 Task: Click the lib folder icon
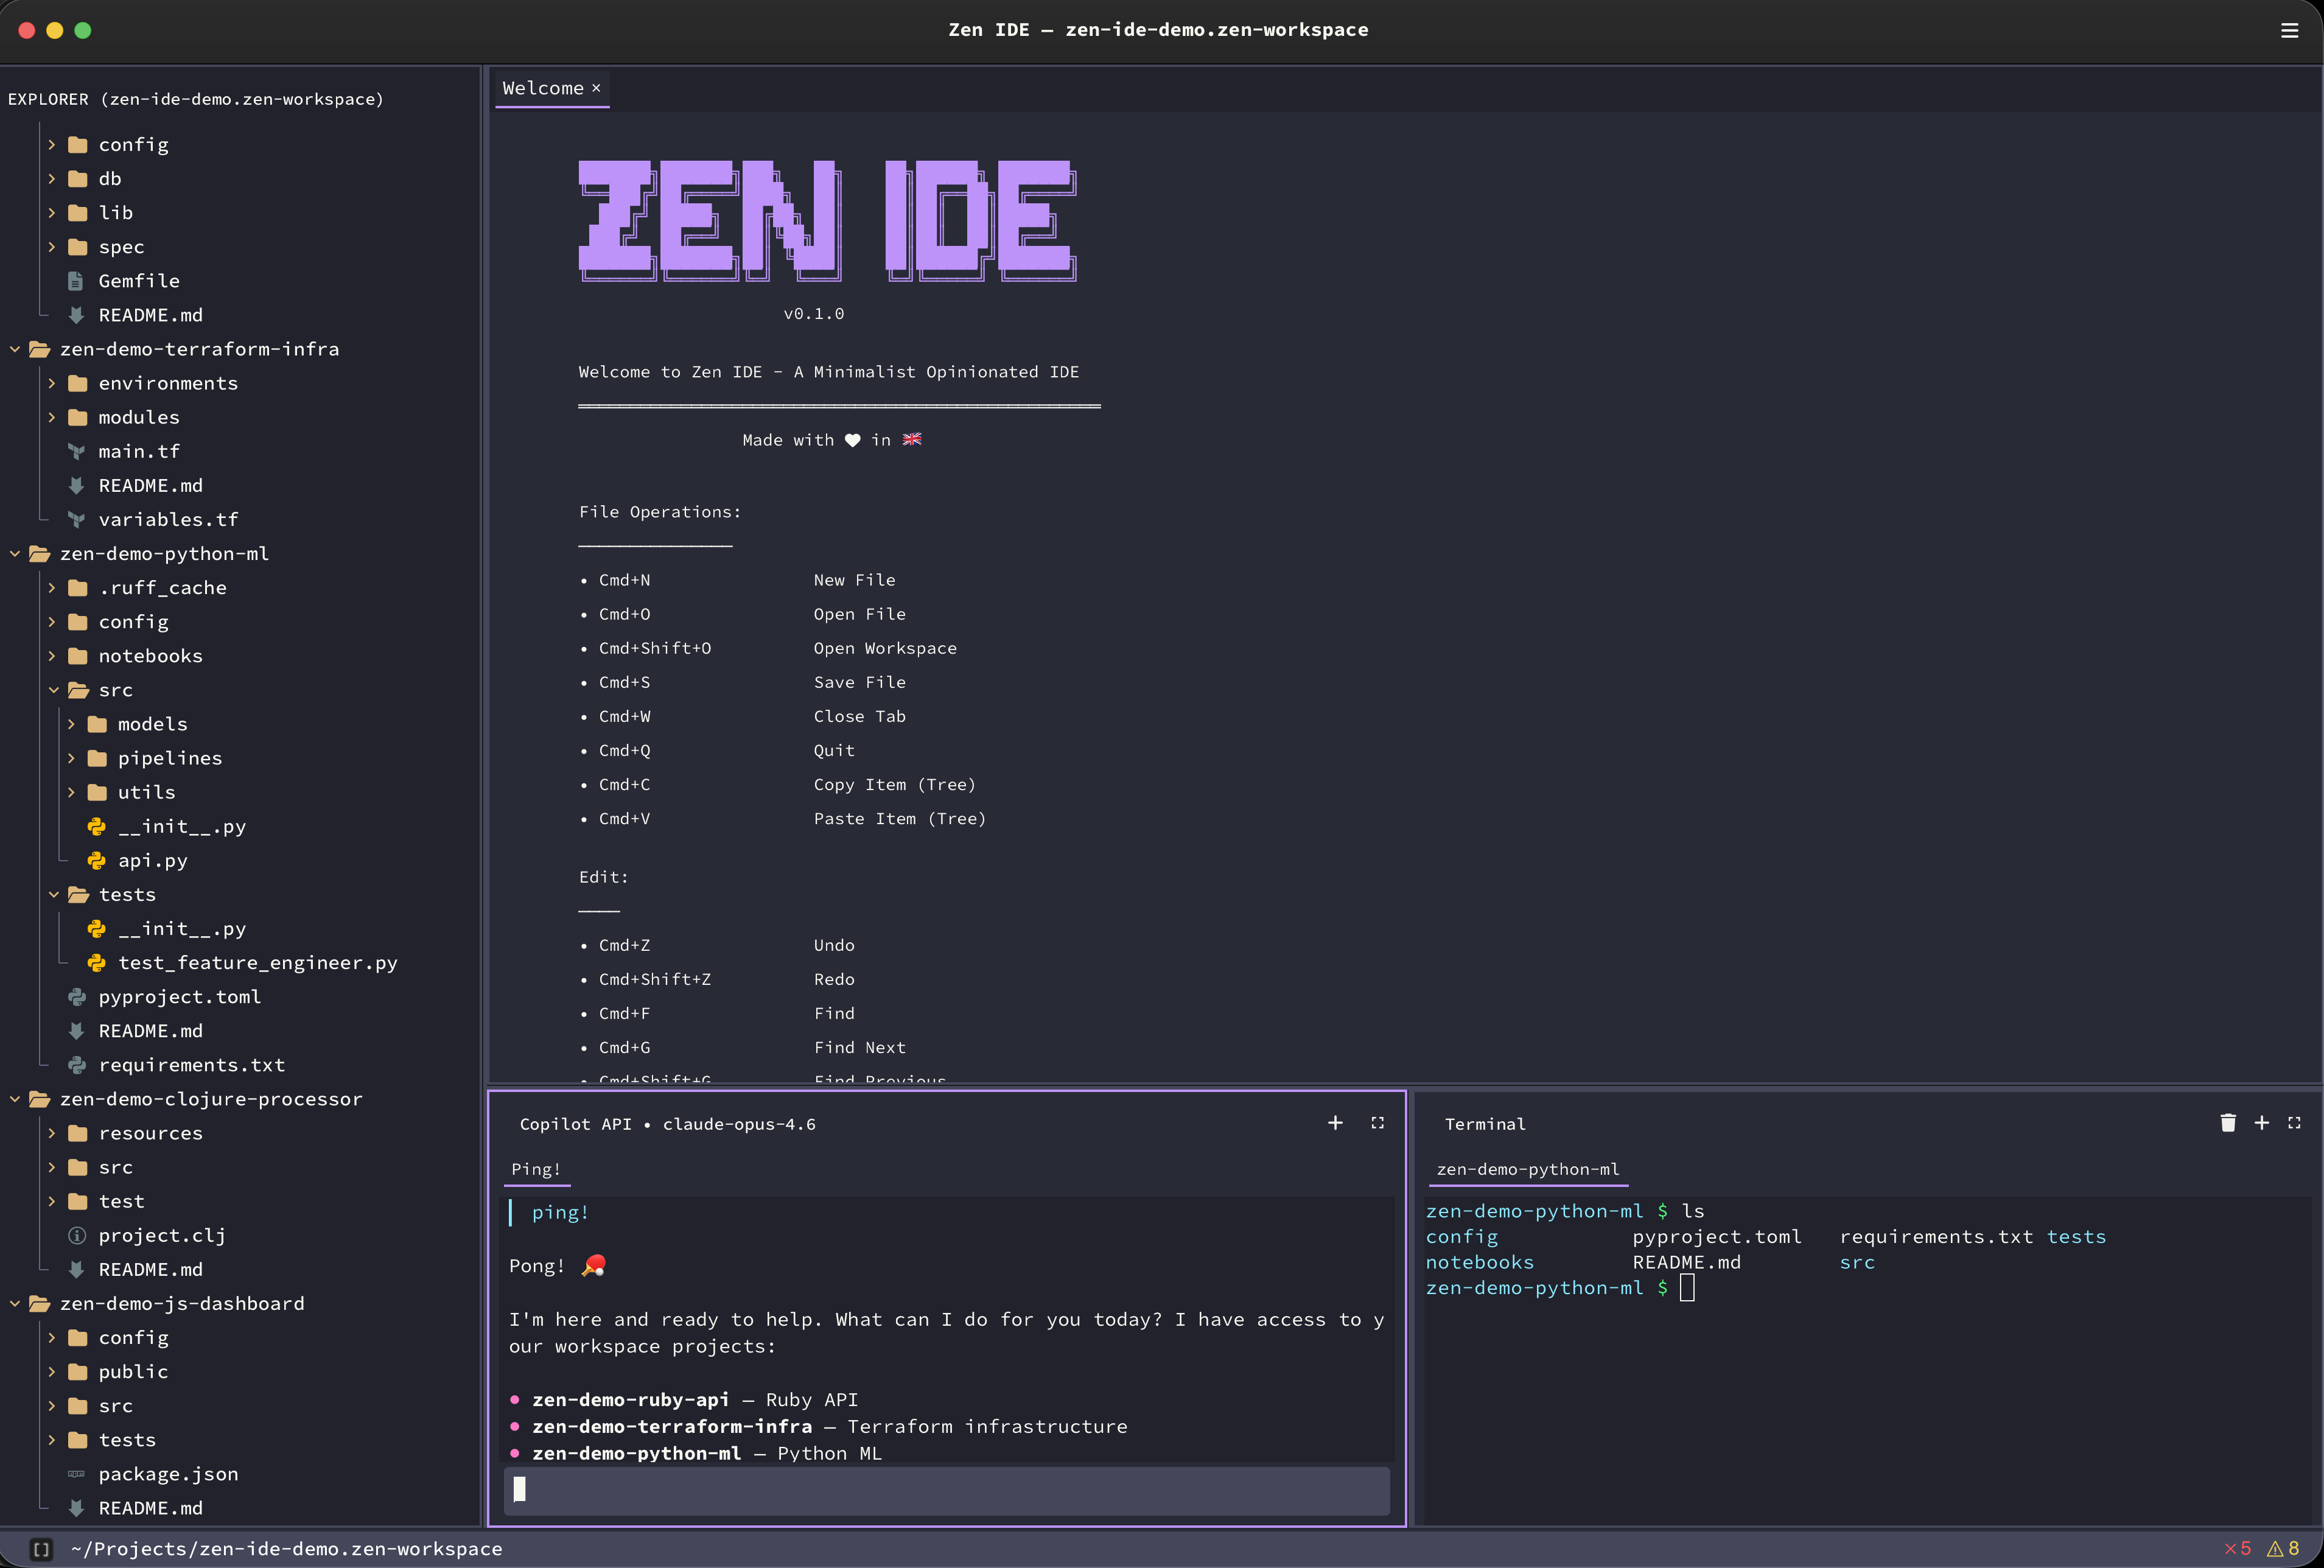(77, 213)
